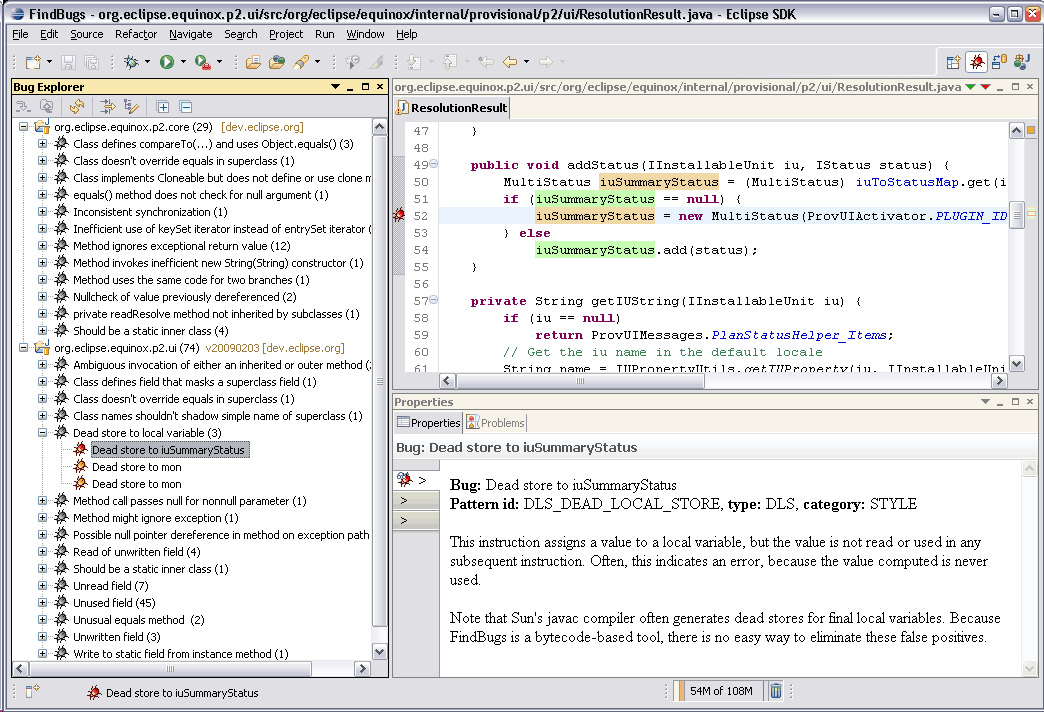Viewport: 1044px width, 712px height.
Task: Open the Refactor menu
Action: click(136, 34)
